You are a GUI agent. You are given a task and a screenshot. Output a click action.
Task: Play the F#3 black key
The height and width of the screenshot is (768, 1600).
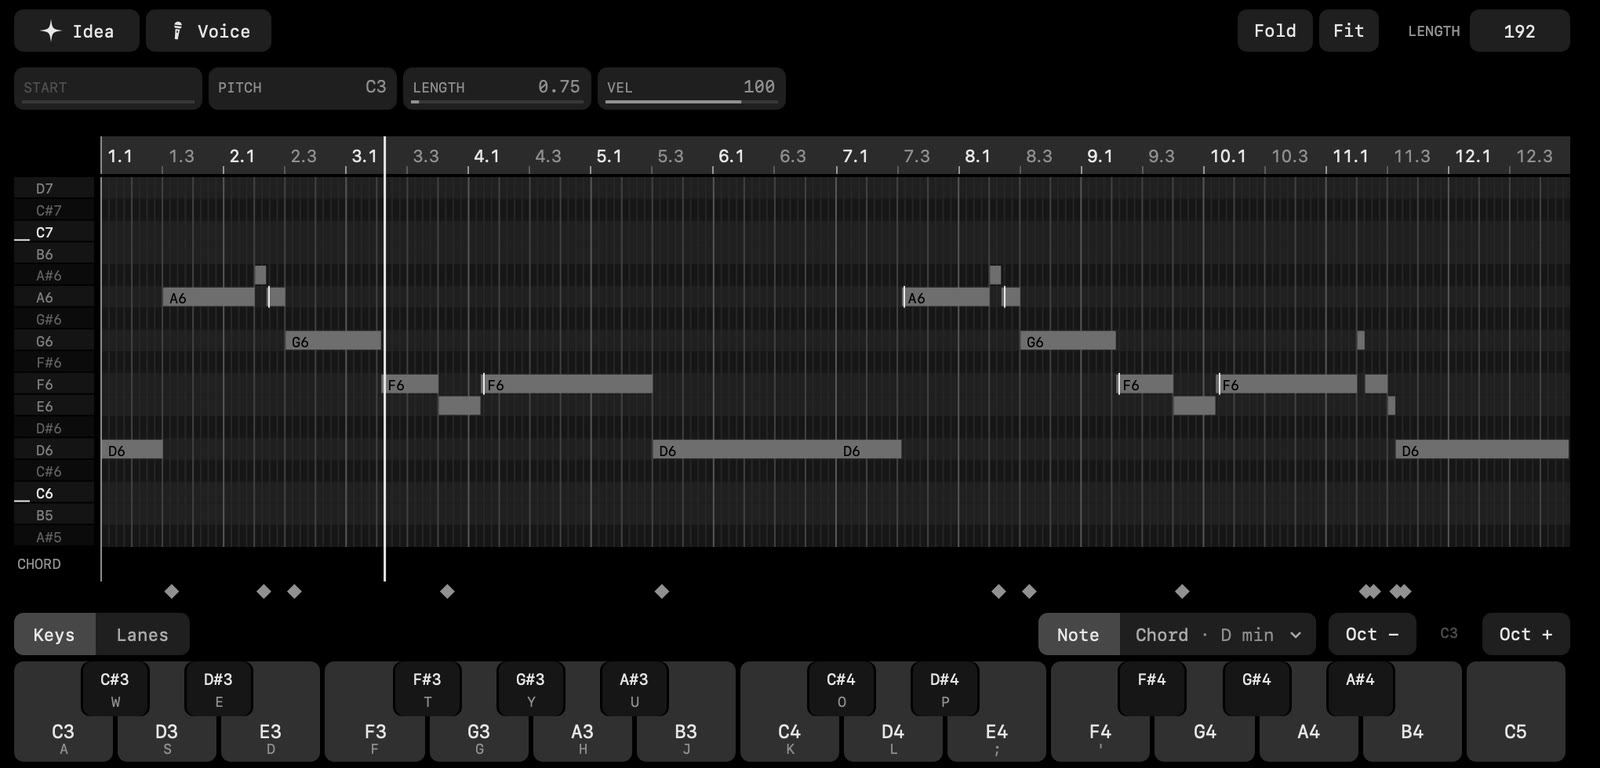click(x=427, y=689)
